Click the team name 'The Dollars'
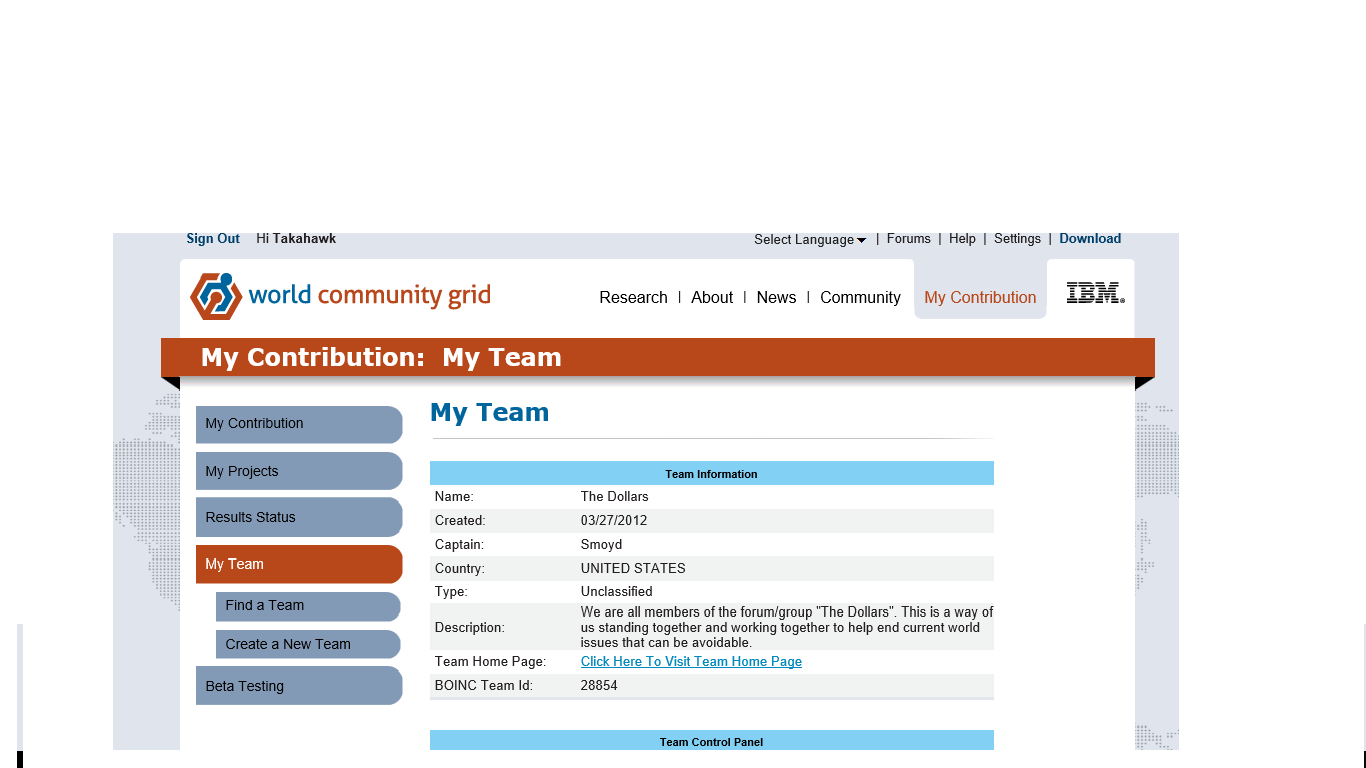 (x=614, y=497)
